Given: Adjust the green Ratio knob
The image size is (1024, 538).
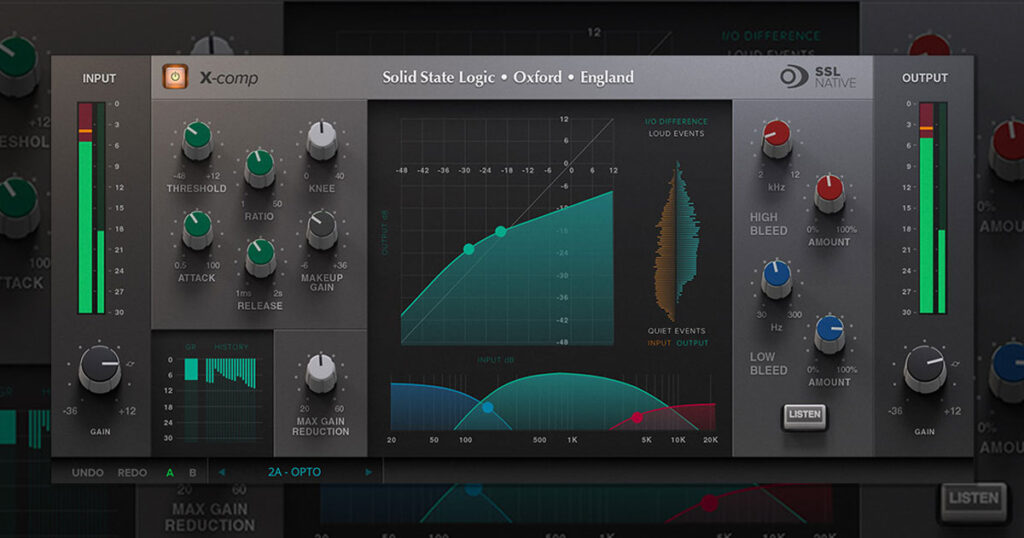Looking at the screenshot, I should pyautogui.click(x=259, y=168).
